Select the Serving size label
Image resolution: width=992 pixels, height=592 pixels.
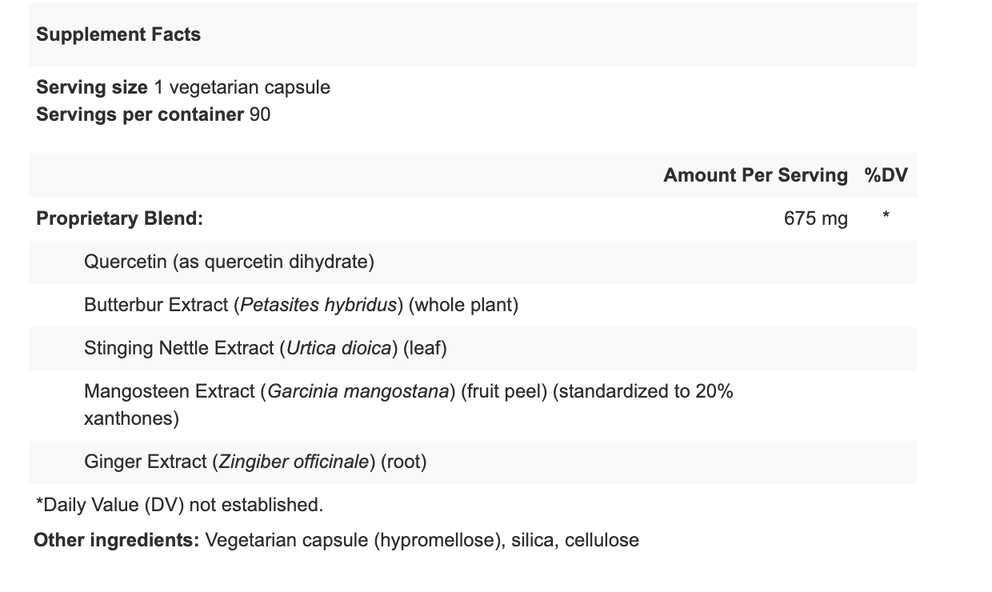tap(92, 87)
